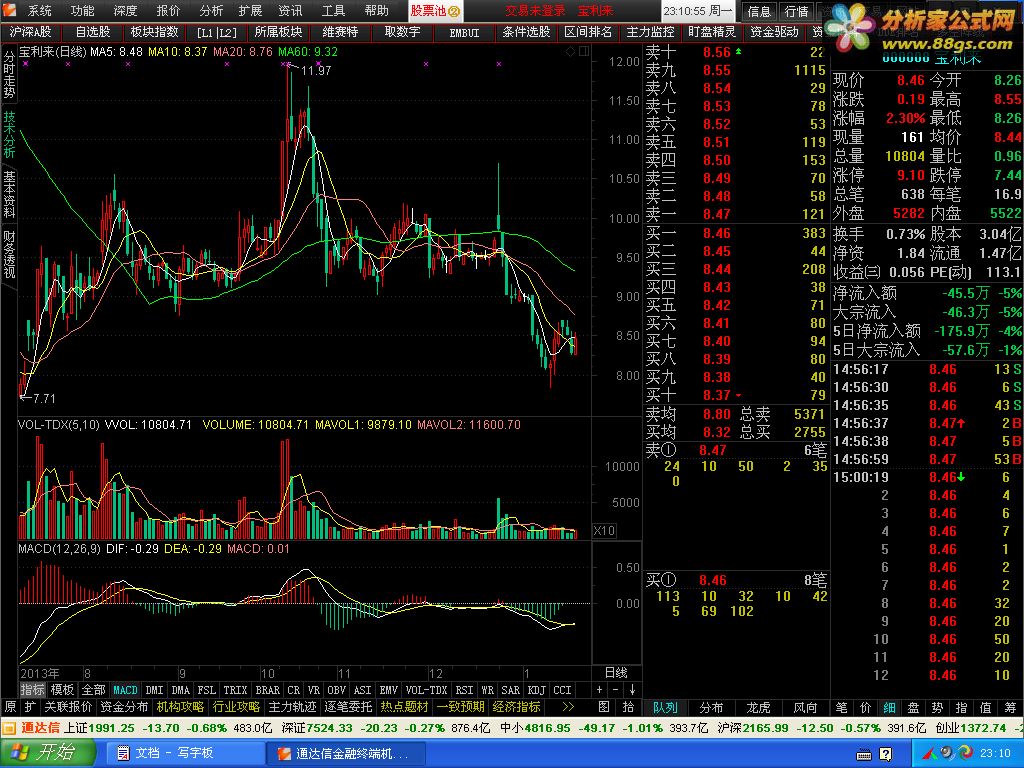Open 热点题材 bottom tab
1024x768 pixels.
pos(405,707)
